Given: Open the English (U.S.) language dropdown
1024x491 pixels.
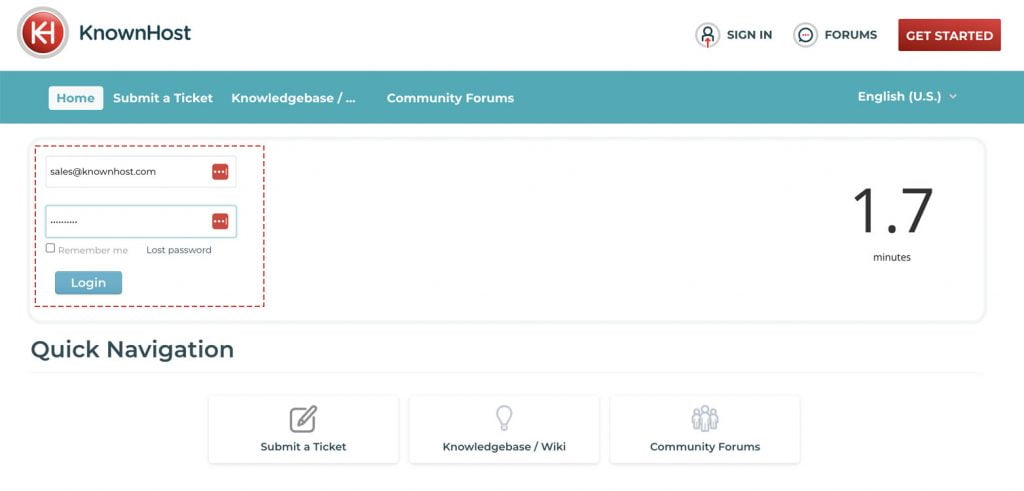Looking at the screenshot, I should [x=907, y=97].
